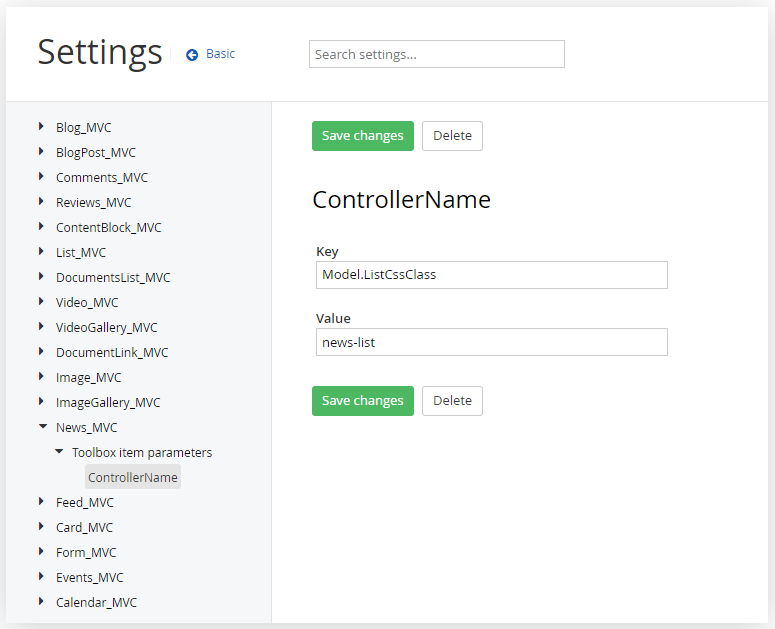
Task: Focus the Search settings field
Action: [x=436, y=54]
